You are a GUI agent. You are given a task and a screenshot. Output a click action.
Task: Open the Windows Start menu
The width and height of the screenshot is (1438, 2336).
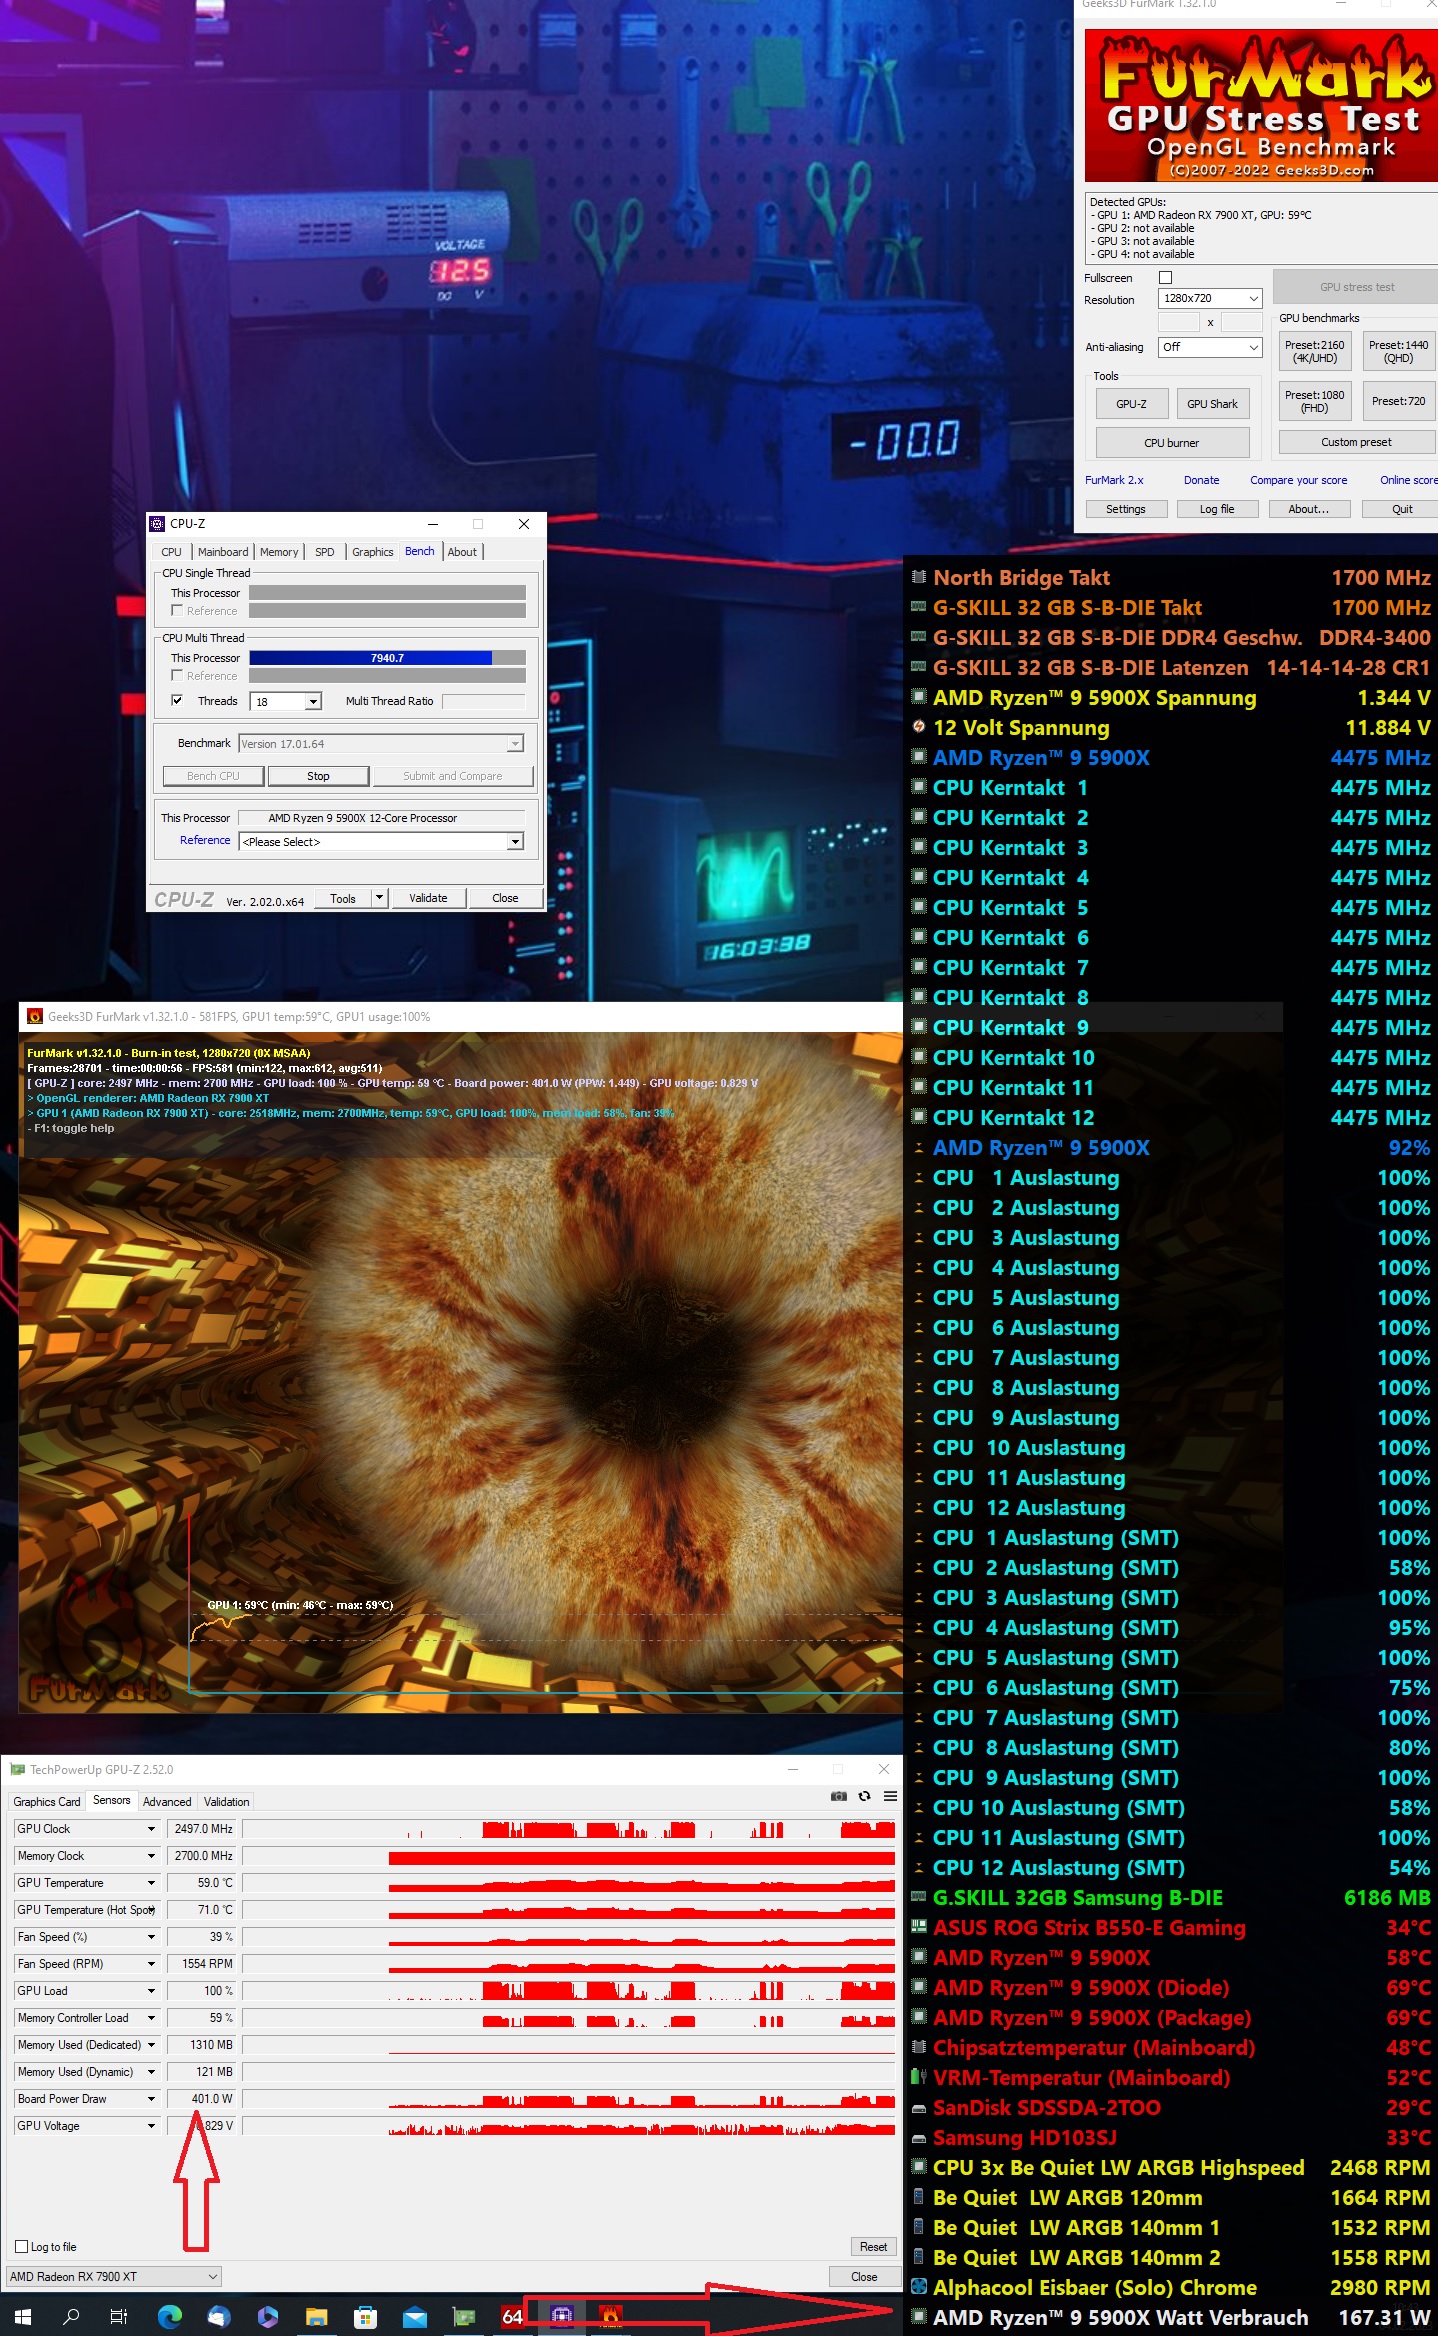click(23, 2316)
